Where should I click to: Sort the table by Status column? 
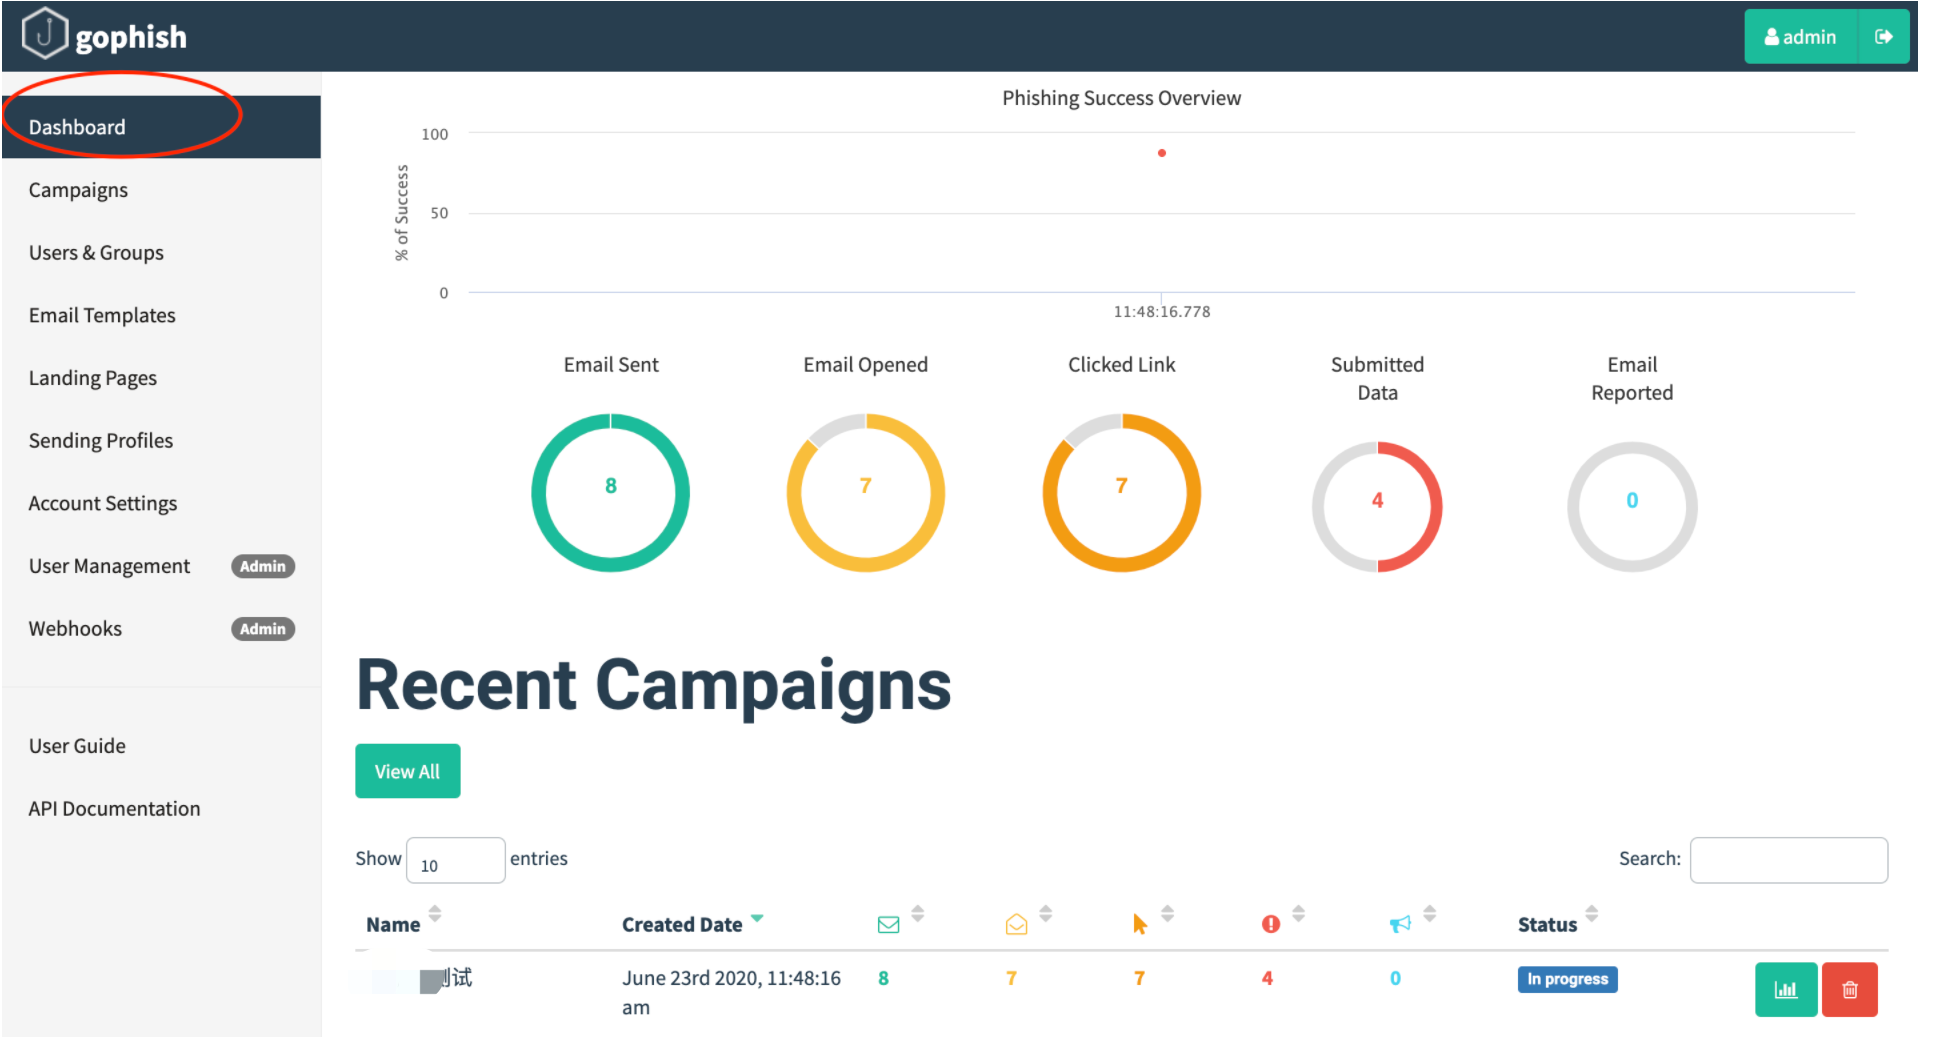pos(1547,924)
